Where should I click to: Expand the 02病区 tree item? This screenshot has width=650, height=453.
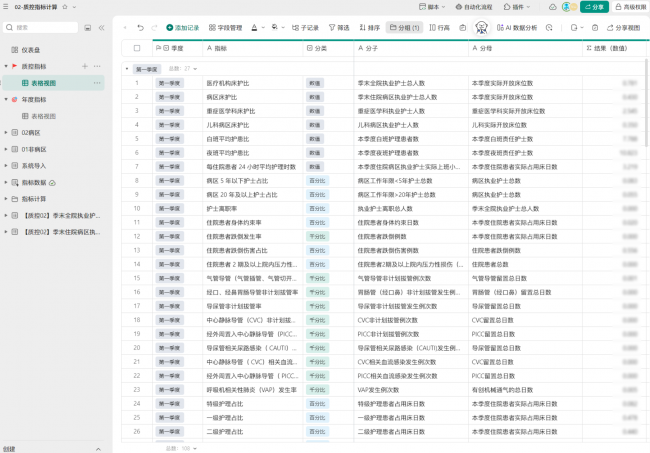(x=5, y=132)
